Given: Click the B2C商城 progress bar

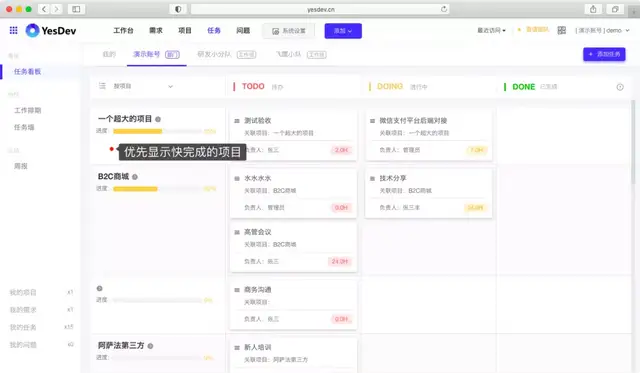Looking at the screenshot, I should (157, 189).
